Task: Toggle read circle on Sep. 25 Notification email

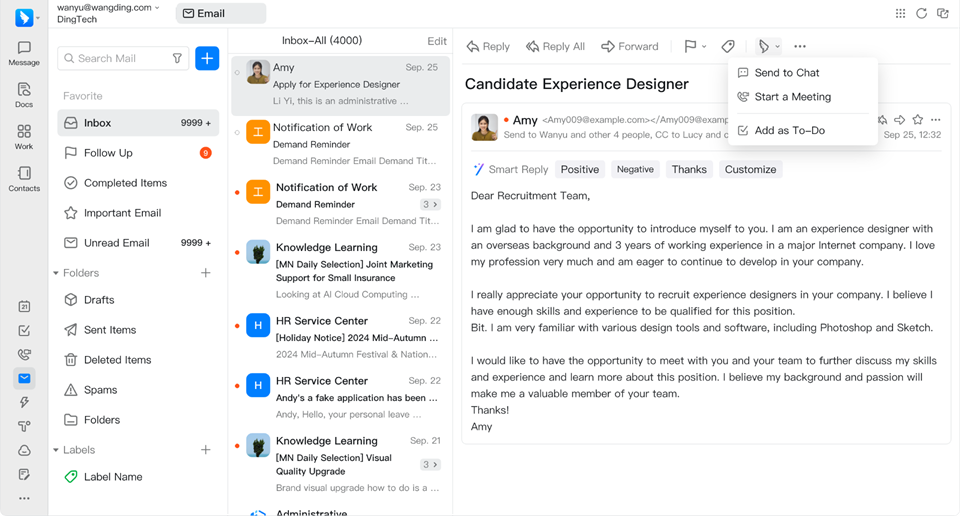Action: 238,132
